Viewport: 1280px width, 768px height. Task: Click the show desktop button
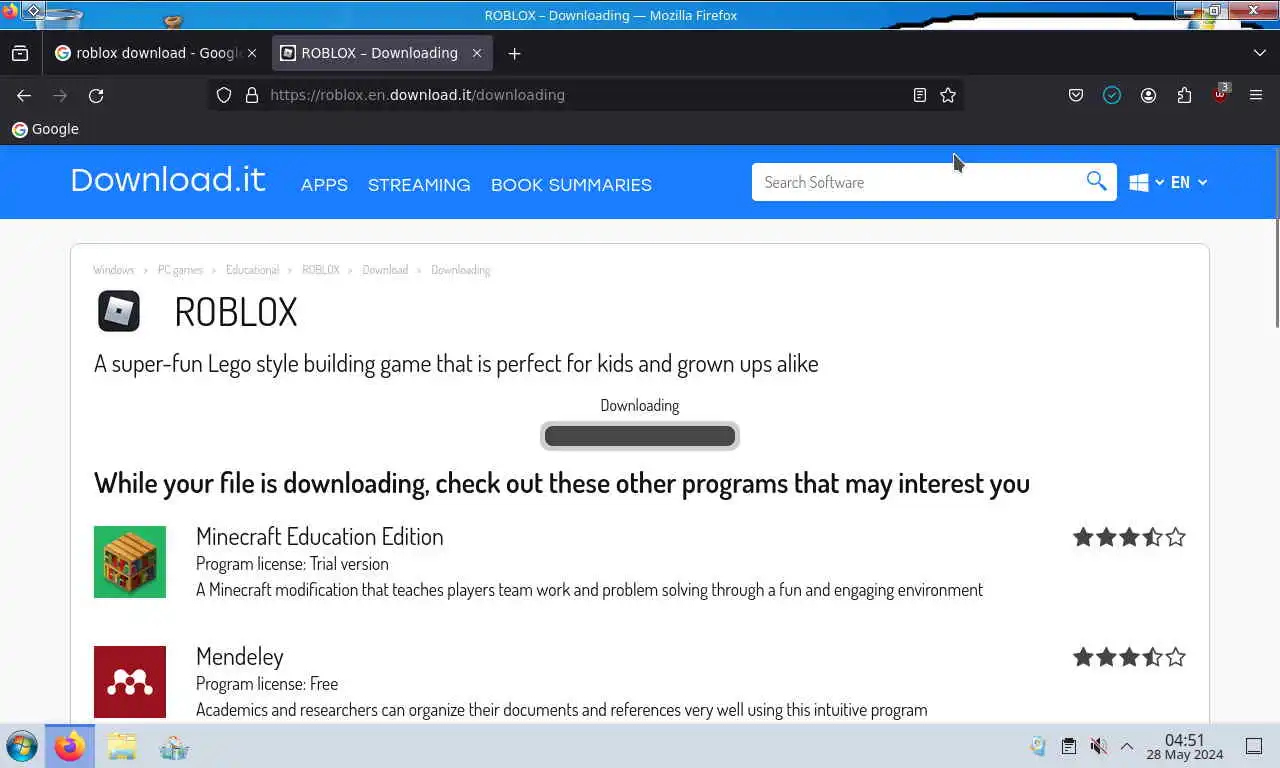click(1254, 746)
